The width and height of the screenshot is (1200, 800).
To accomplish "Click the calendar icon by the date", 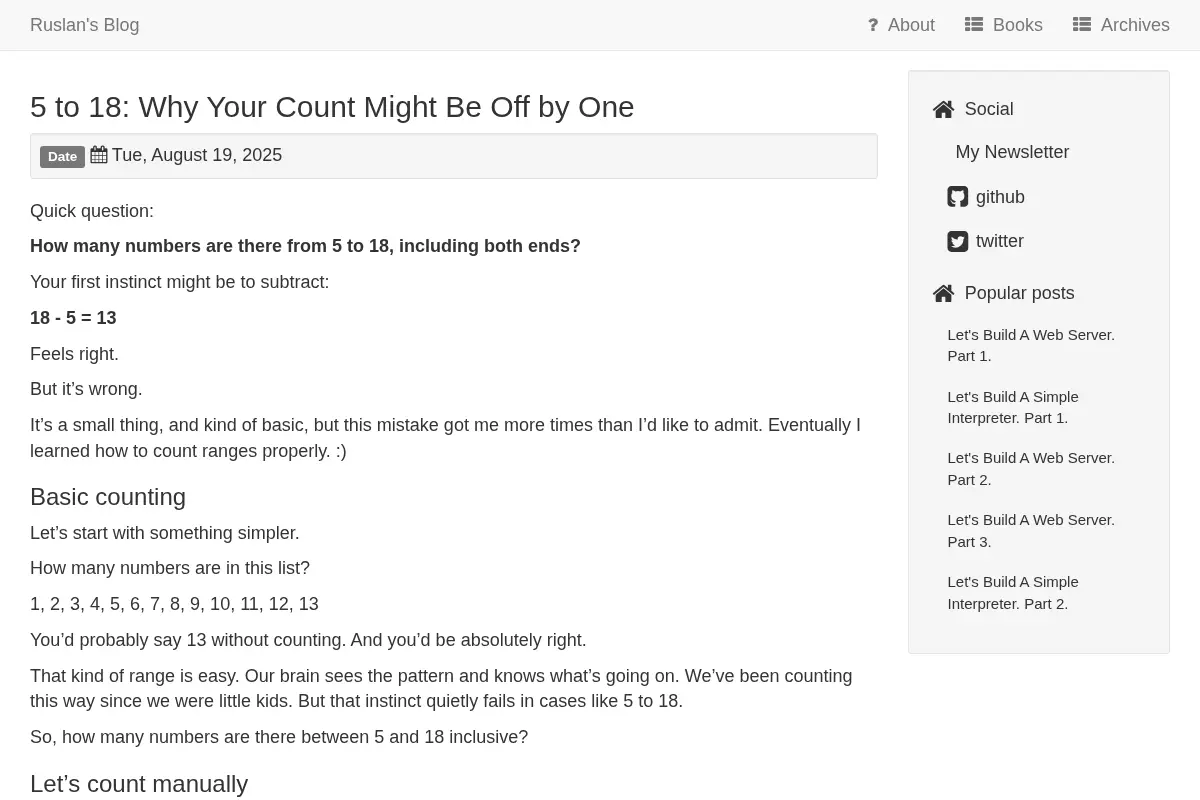I will click(x=99, y=155).
